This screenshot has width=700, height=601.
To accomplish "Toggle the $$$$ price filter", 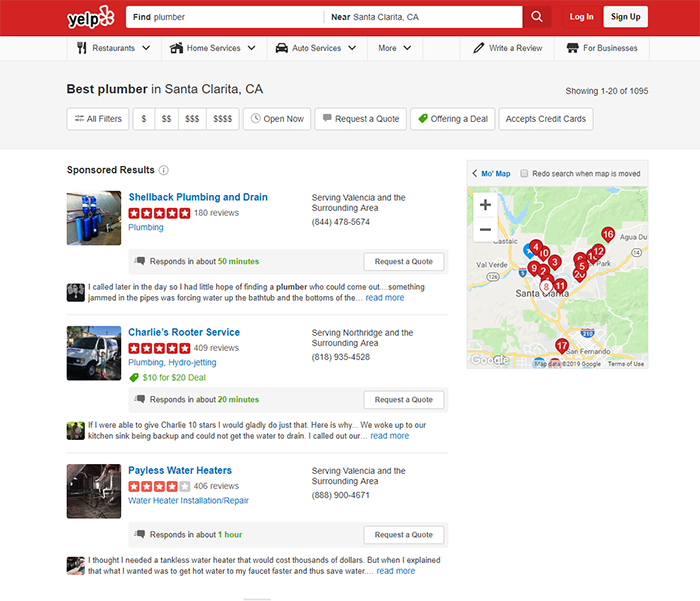I will [x=223, y=119].
